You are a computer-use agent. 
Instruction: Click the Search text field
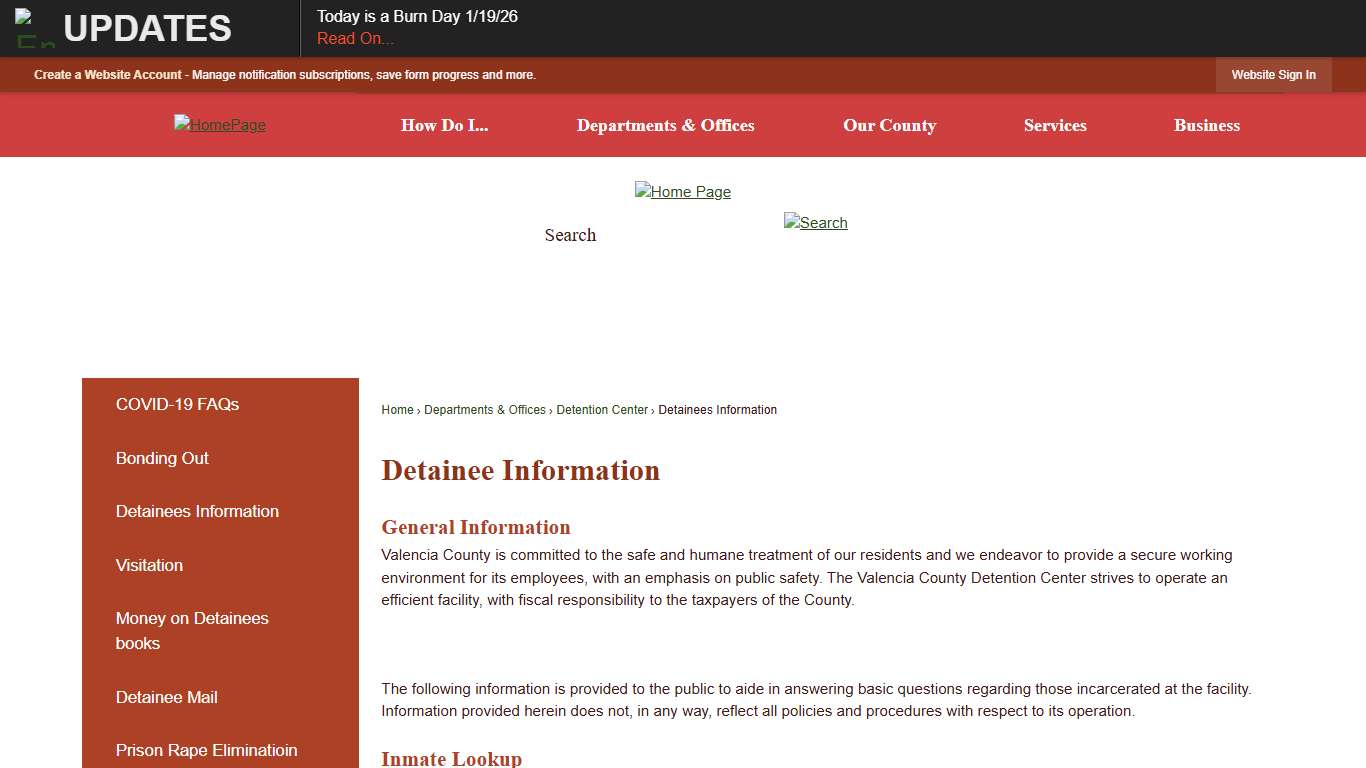tap(570, 235)
